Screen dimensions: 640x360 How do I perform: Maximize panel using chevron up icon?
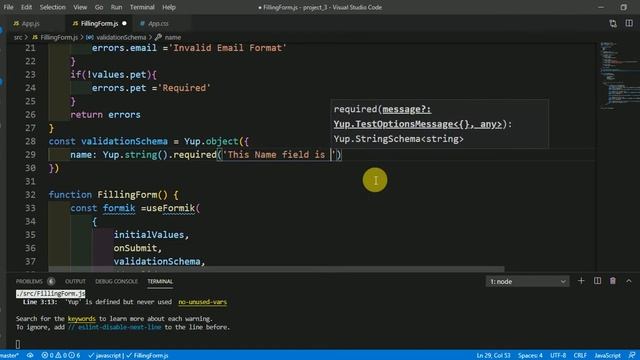click(x=629, y=281)
